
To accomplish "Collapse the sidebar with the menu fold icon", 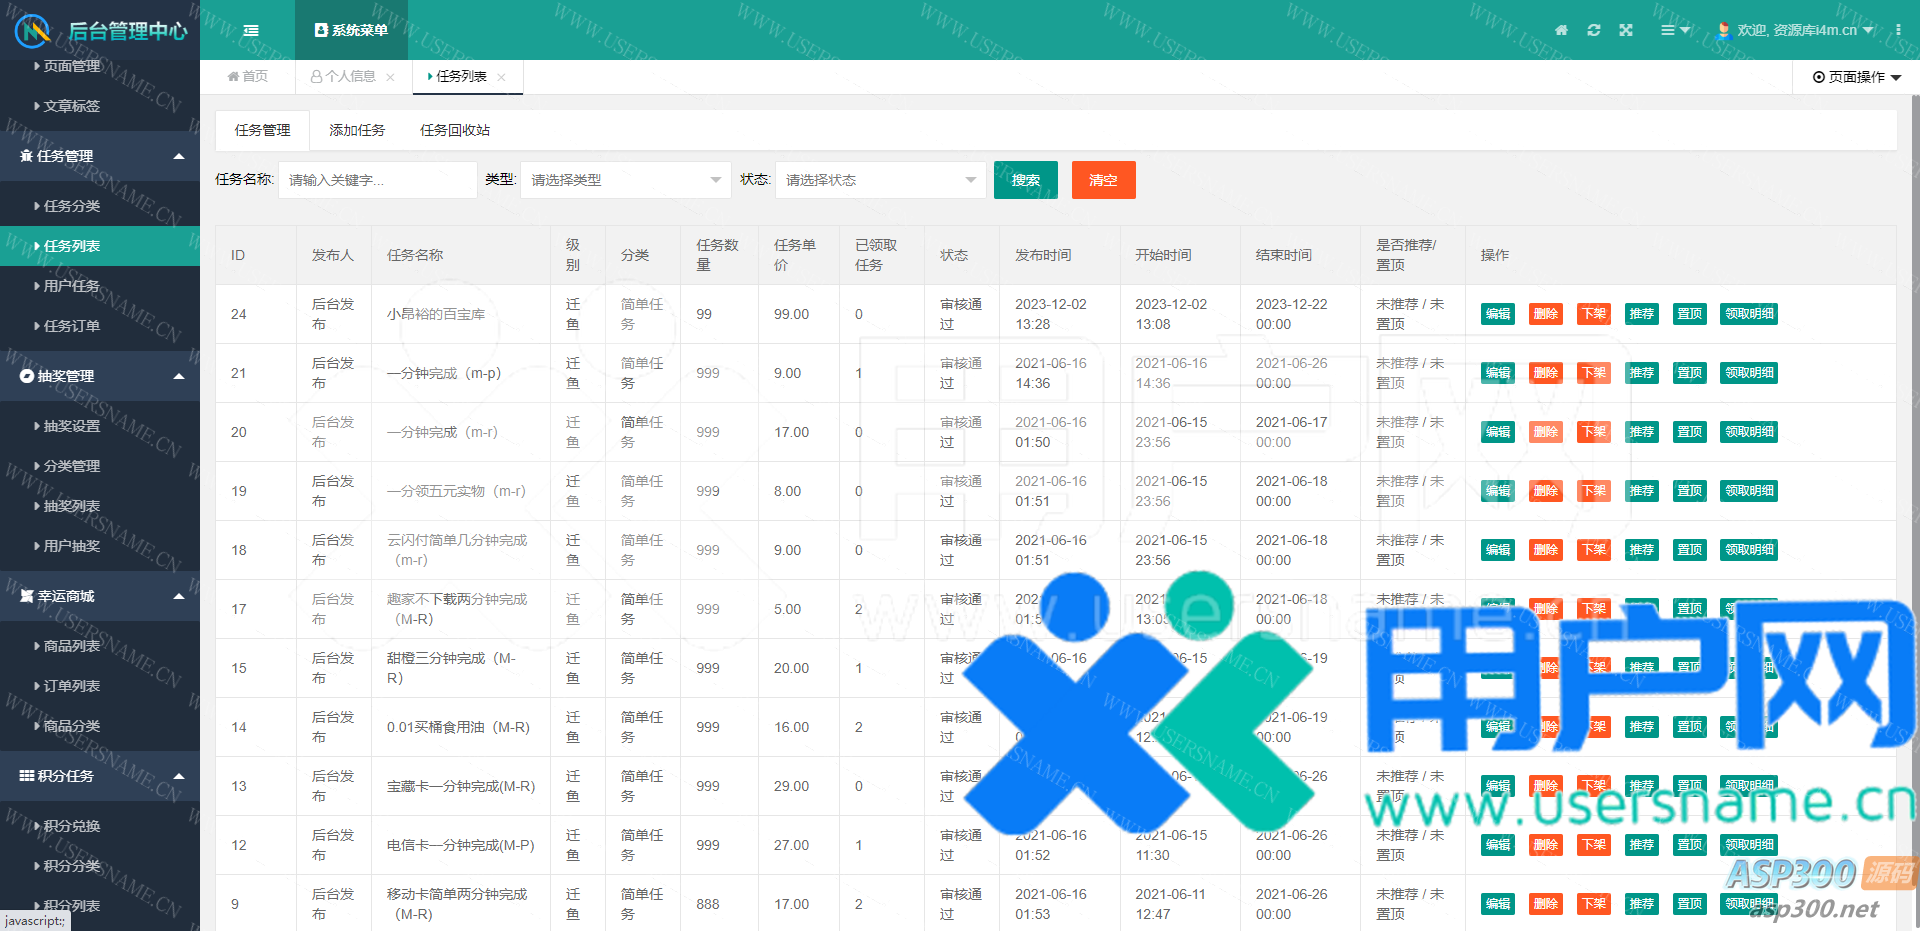I will (x=251, y=30).
